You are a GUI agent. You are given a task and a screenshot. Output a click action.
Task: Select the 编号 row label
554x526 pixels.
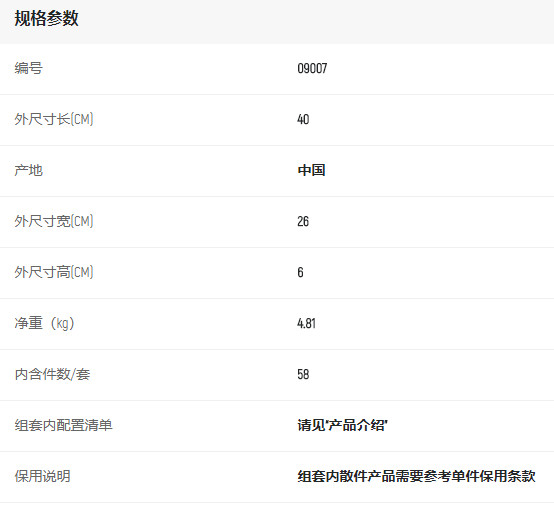pos(29,68)
